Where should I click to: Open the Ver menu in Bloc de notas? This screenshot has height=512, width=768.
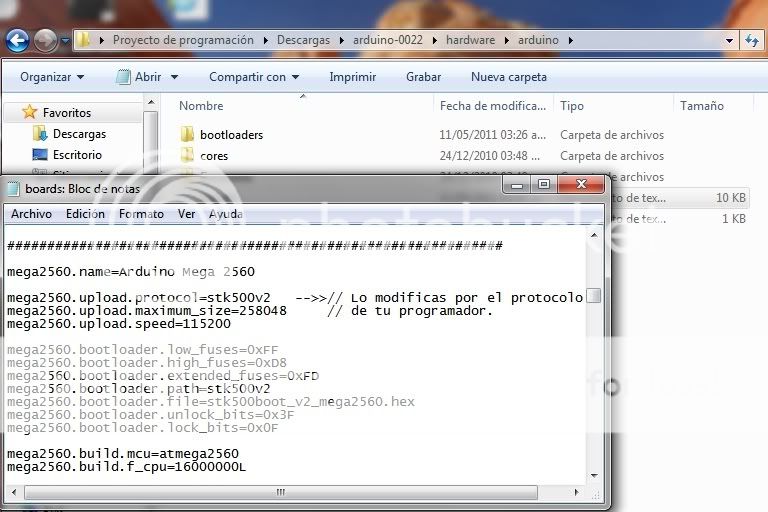pyautogui.click(x=187, y=214)
